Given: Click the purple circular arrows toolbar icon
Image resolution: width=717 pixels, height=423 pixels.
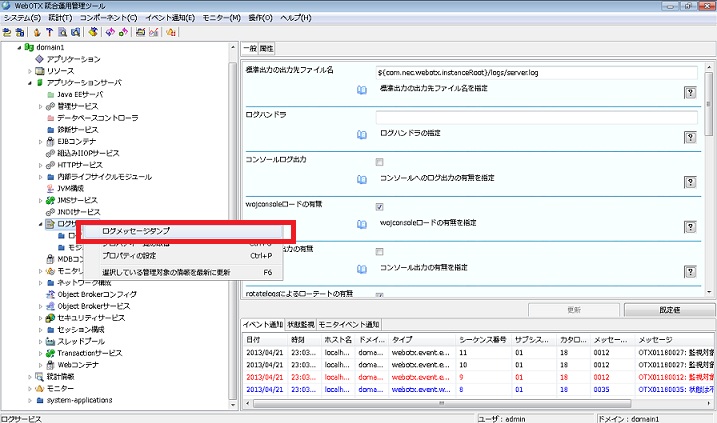Looking at the screenshot, I should [110, 32].
